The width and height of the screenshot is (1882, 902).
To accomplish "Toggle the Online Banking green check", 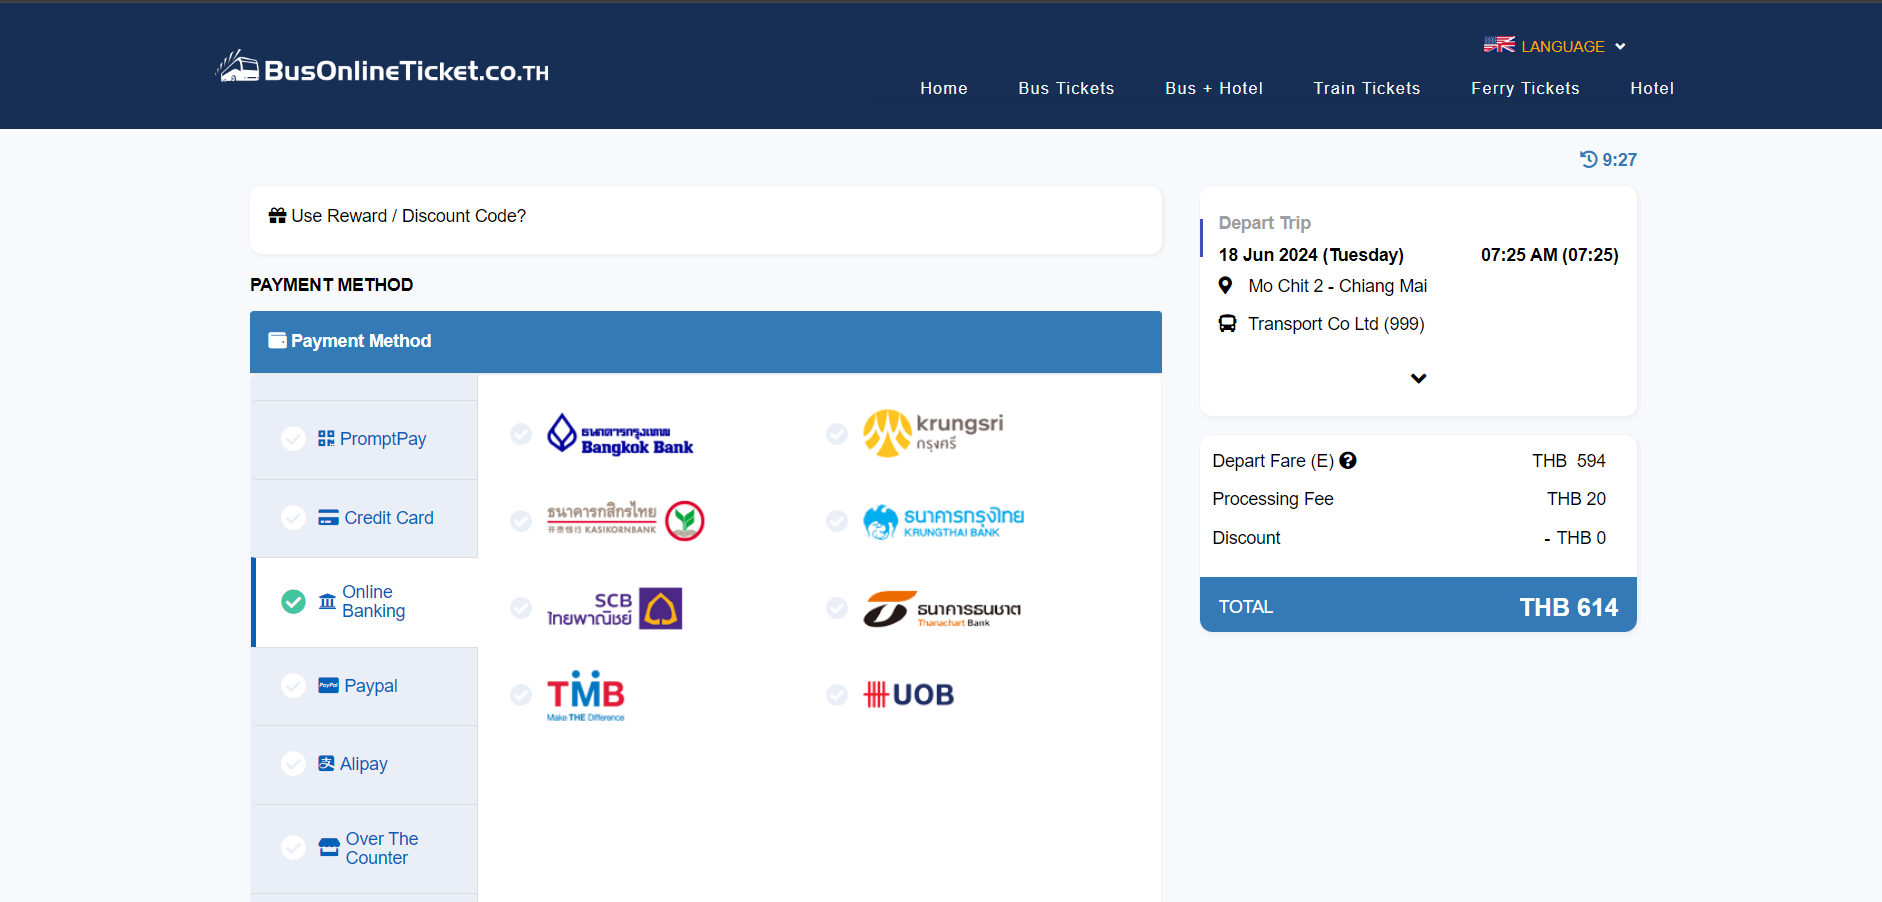I will [x=293, y=601].
